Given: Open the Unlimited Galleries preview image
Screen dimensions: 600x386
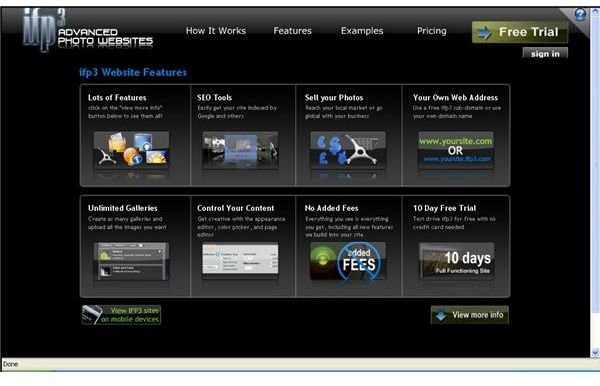Looking at the screenshot, I should click(x=131, y=261).
